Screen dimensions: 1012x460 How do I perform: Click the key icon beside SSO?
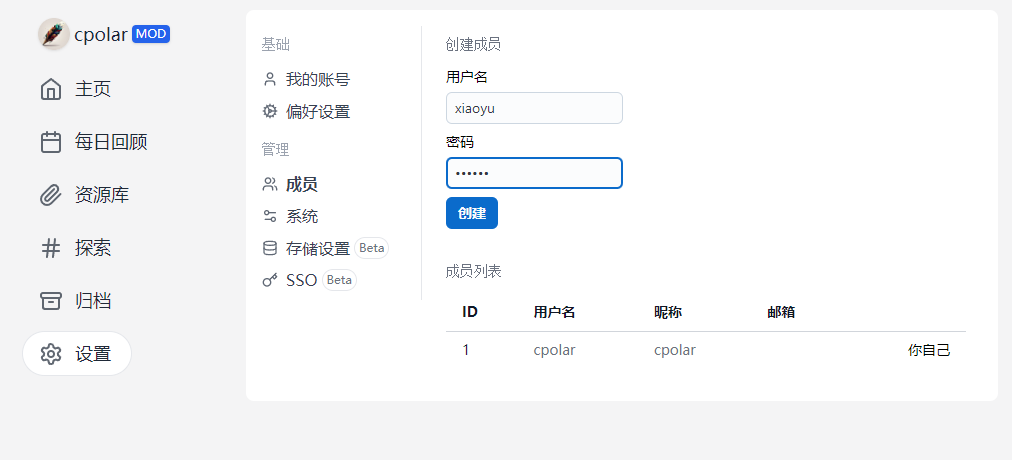(270, 280)
